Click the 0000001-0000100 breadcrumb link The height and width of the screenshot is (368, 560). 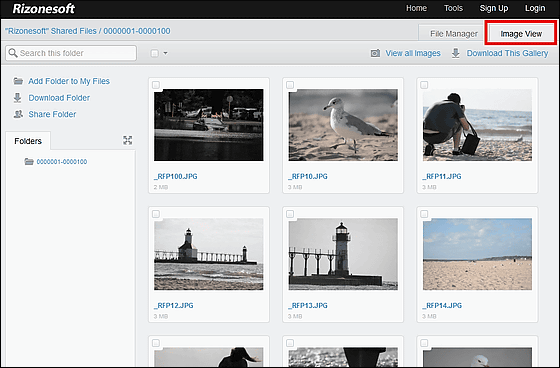tap(137, 31)
